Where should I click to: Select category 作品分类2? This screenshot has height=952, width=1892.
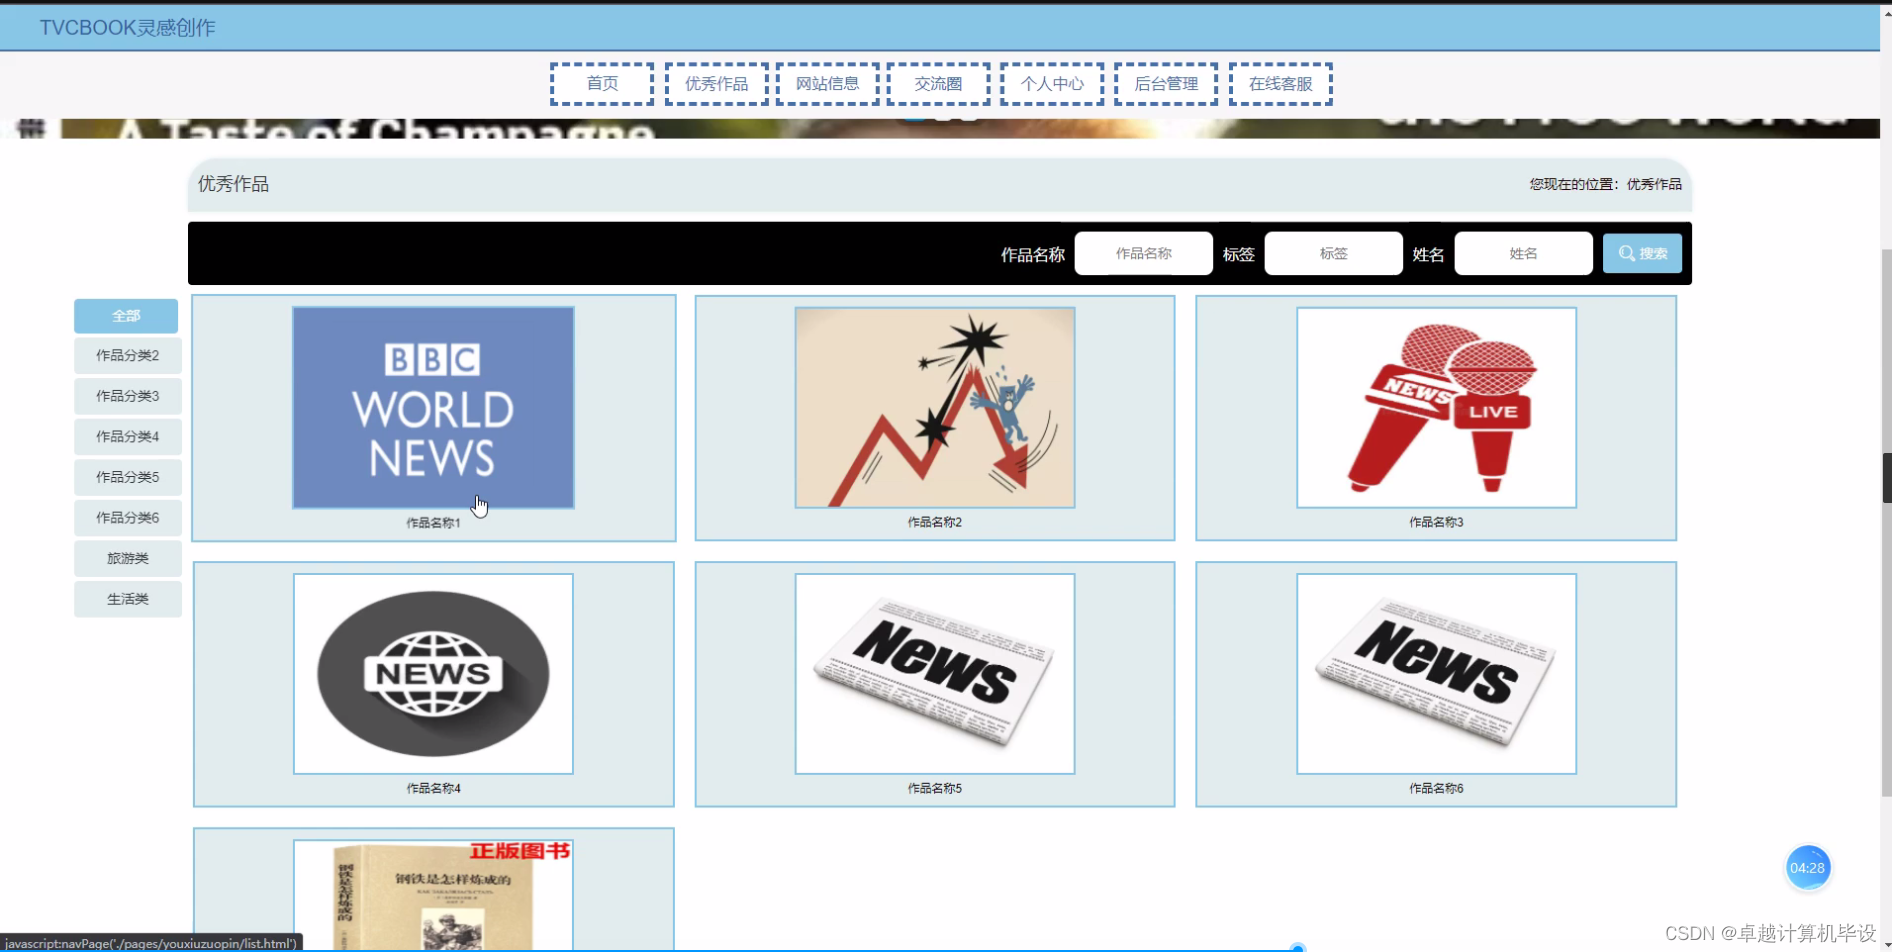click(127, 355)
